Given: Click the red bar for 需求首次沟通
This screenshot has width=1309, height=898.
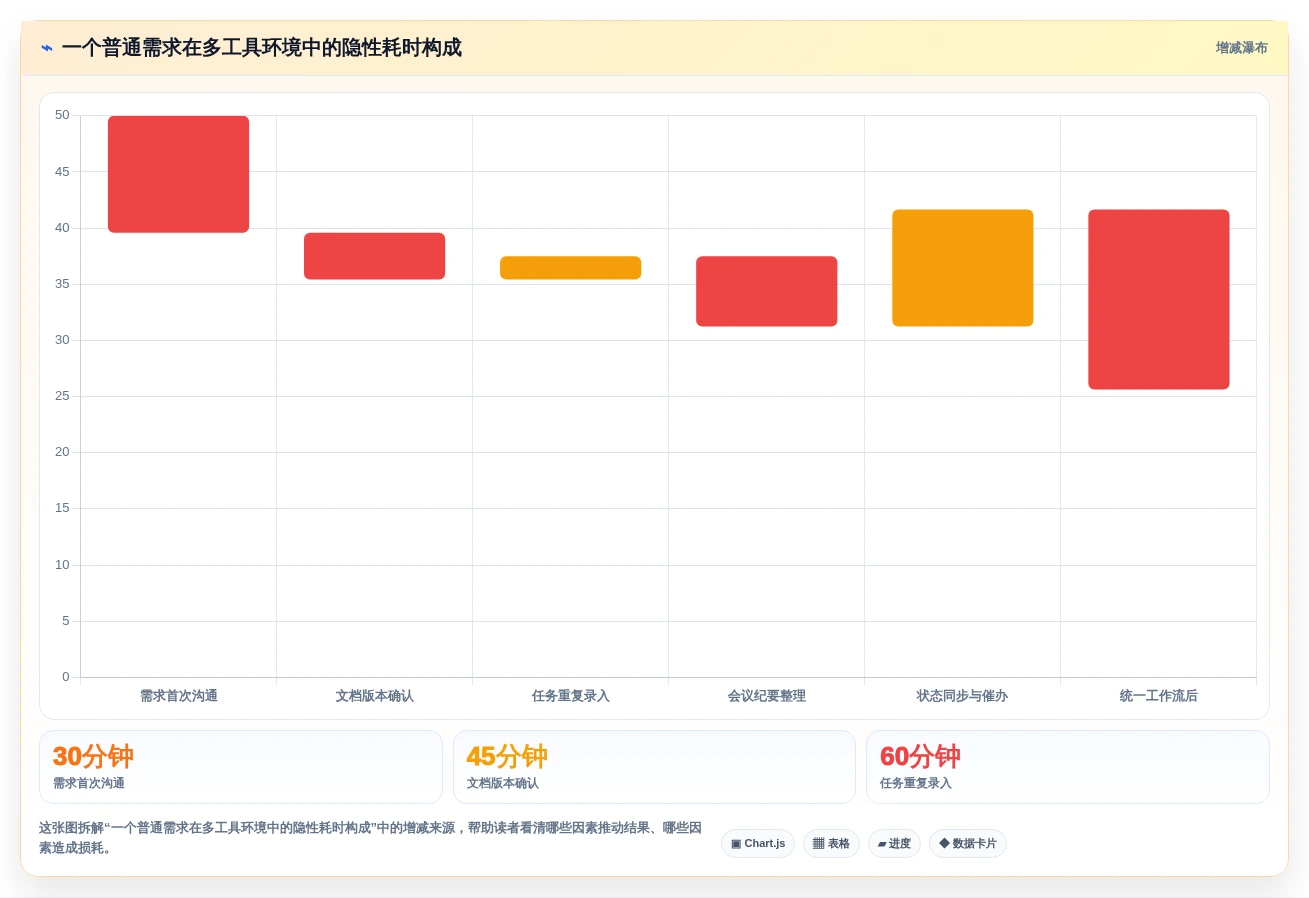Looking at the screenshot, I should pos(178,174).
